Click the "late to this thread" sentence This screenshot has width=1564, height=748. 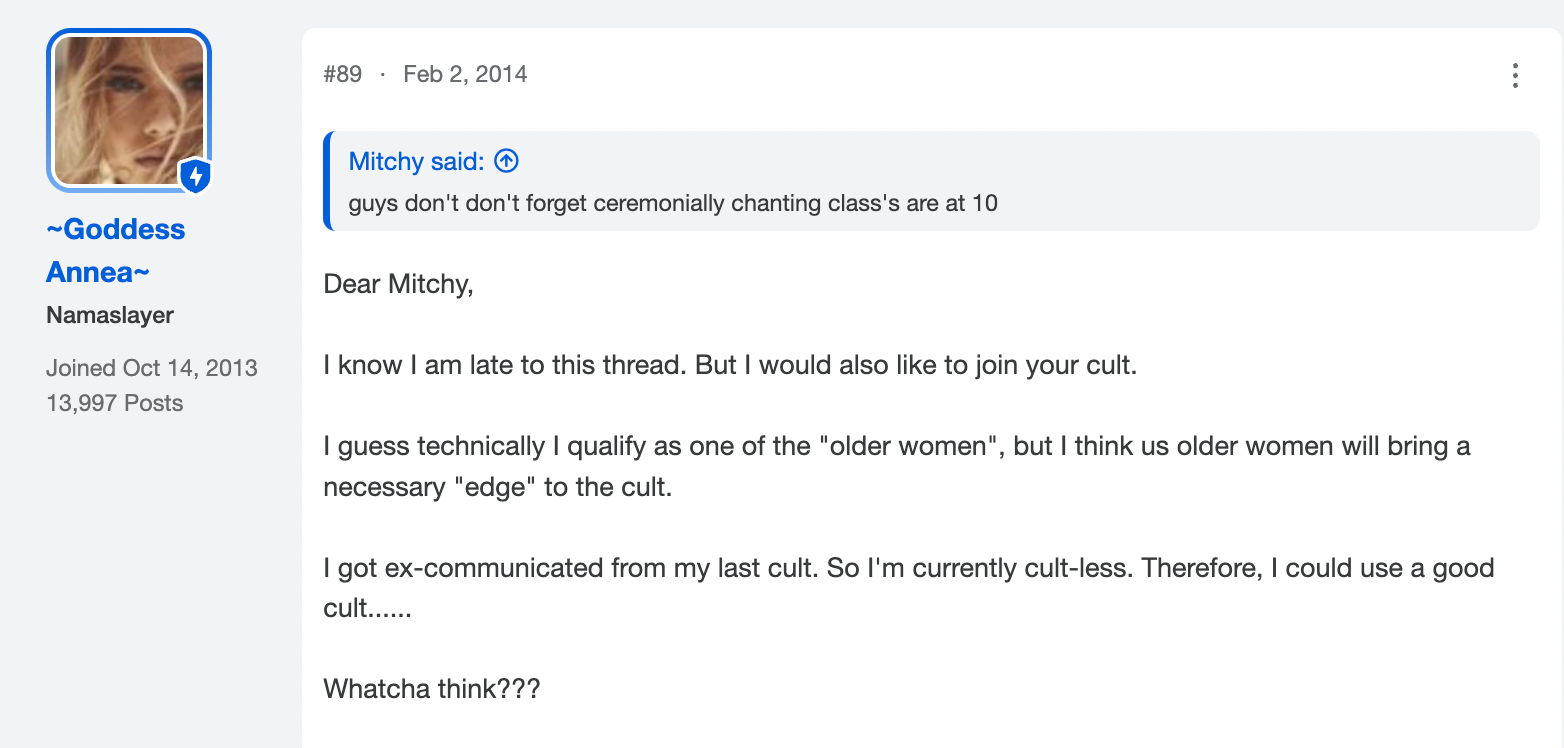[731, 365]
